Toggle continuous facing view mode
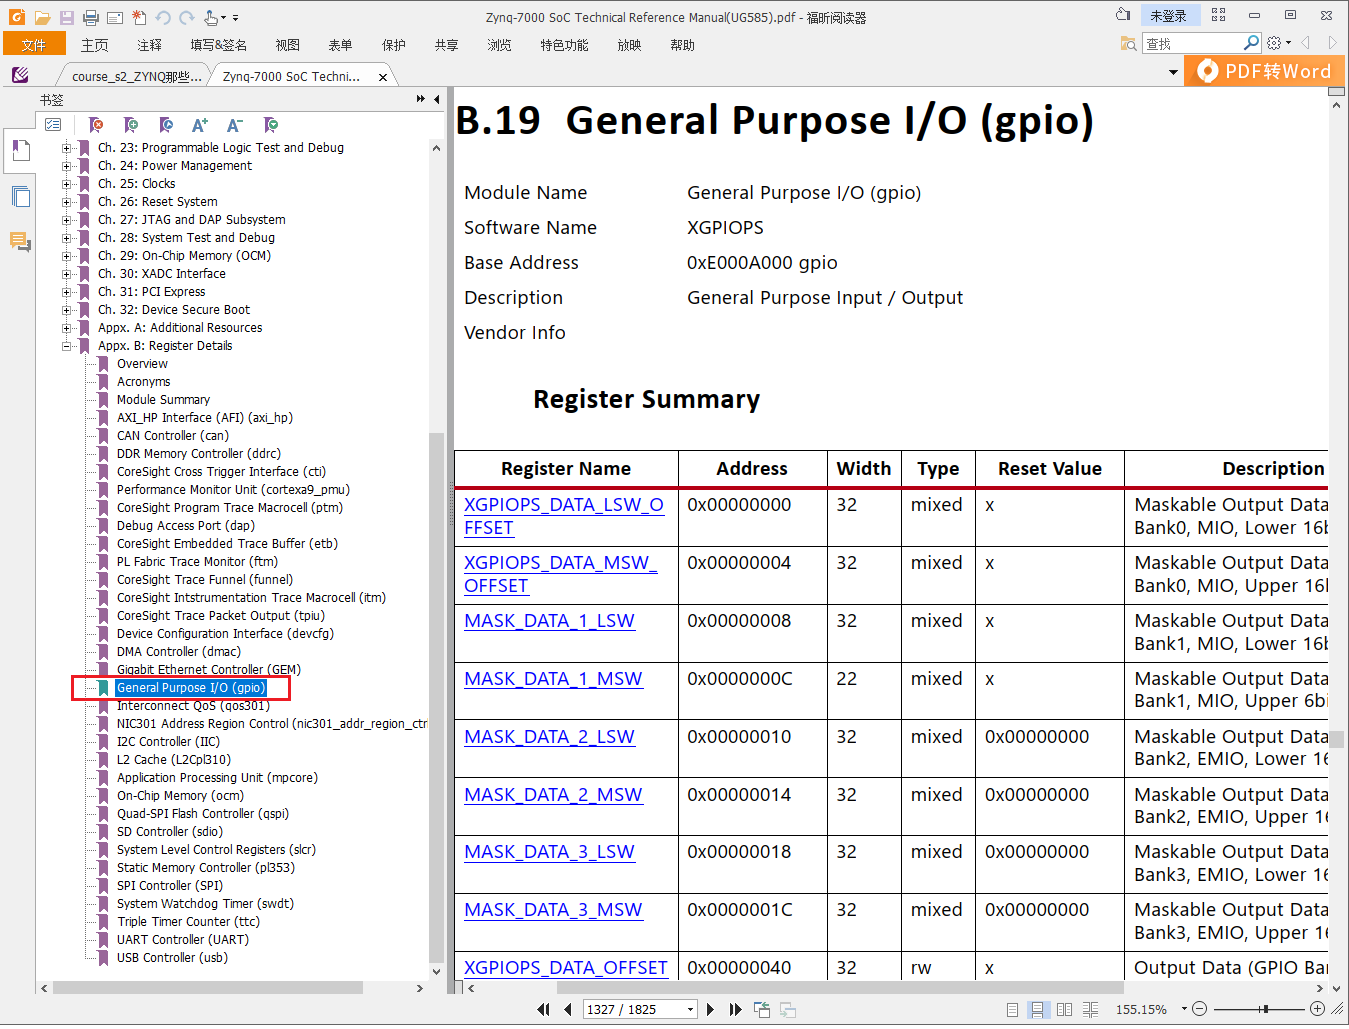 (x=1090, y=1009)
